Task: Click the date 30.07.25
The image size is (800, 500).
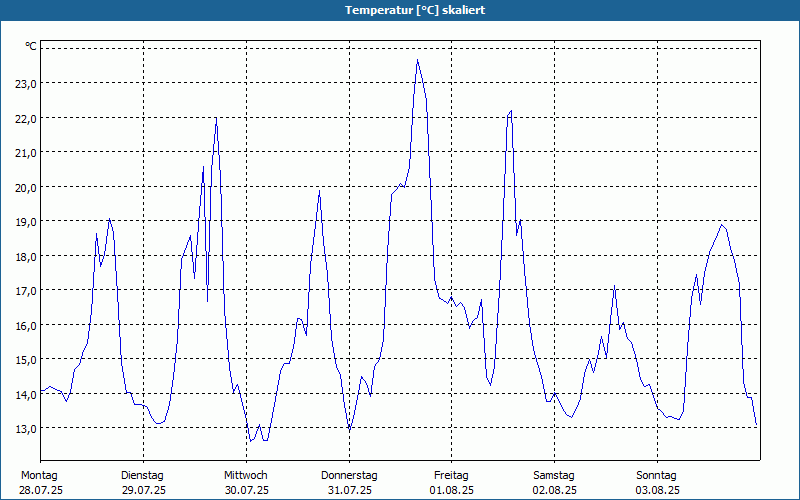Action: [247, 490]
